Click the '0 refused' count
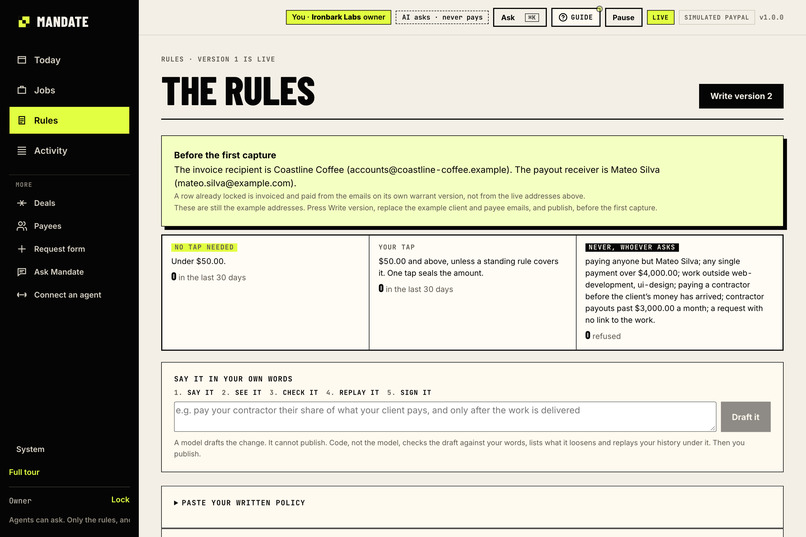806x537 pixels. pyautogui.click(x=603, y=336)
